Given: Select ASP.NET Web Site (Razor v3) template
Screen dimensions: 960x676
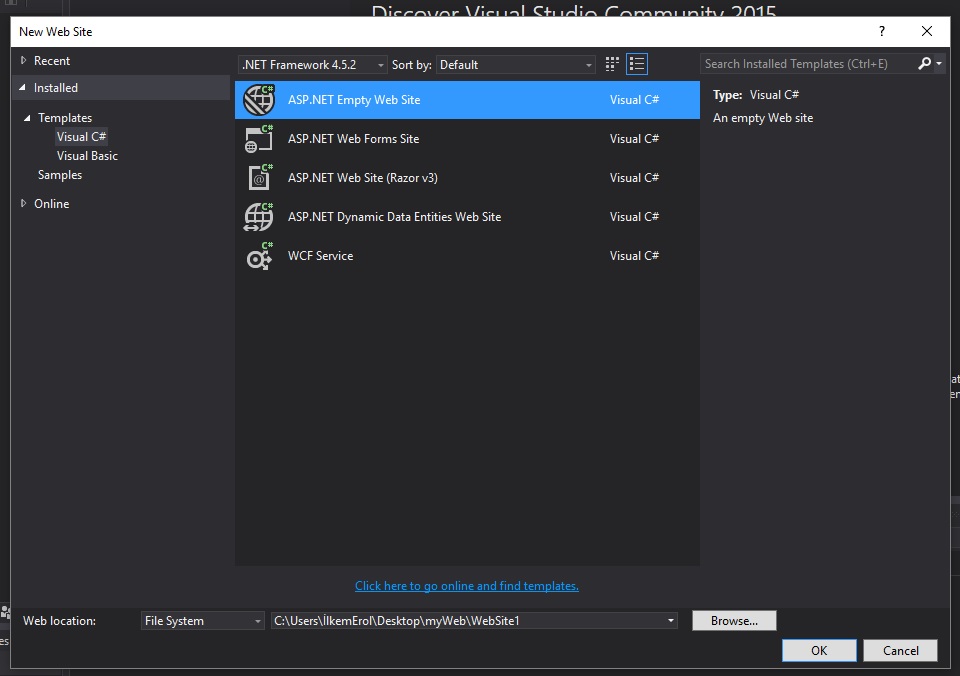Looking at the screenshot, I should [x=467, y=178].
